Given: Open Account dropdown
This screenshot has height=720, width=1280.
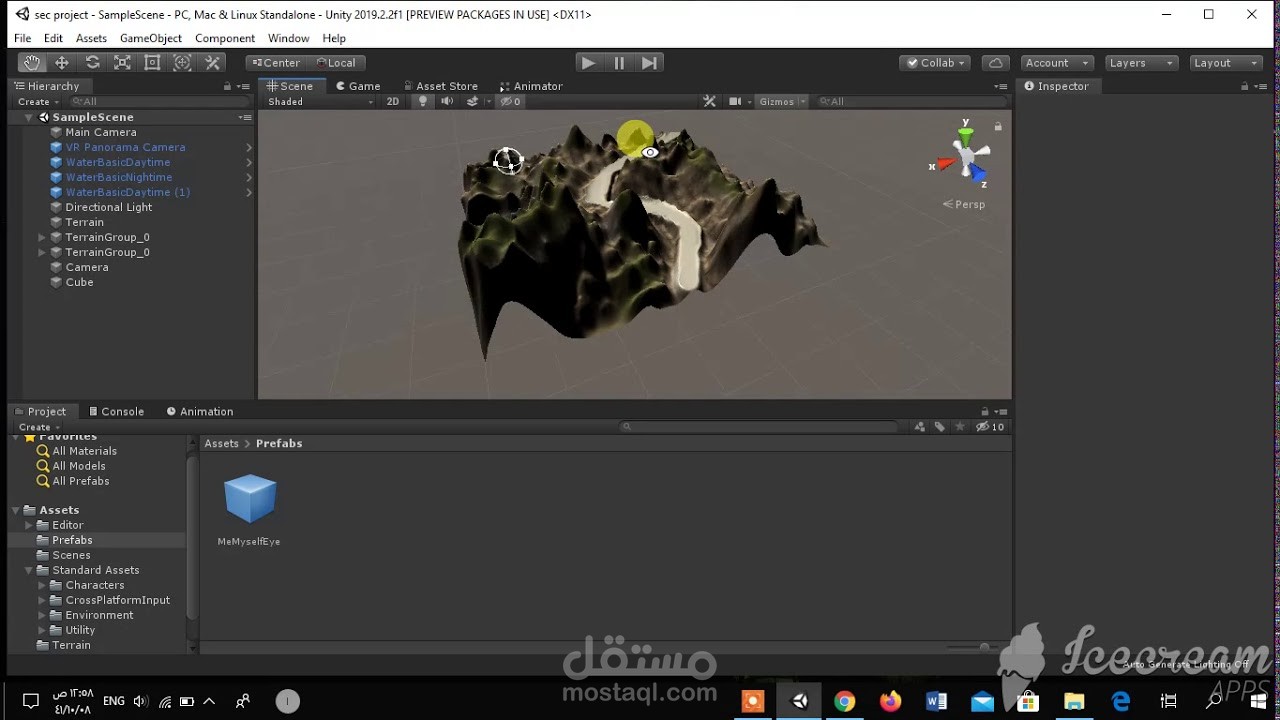Looking at the screenshot, I should (x=1056, y=62).
